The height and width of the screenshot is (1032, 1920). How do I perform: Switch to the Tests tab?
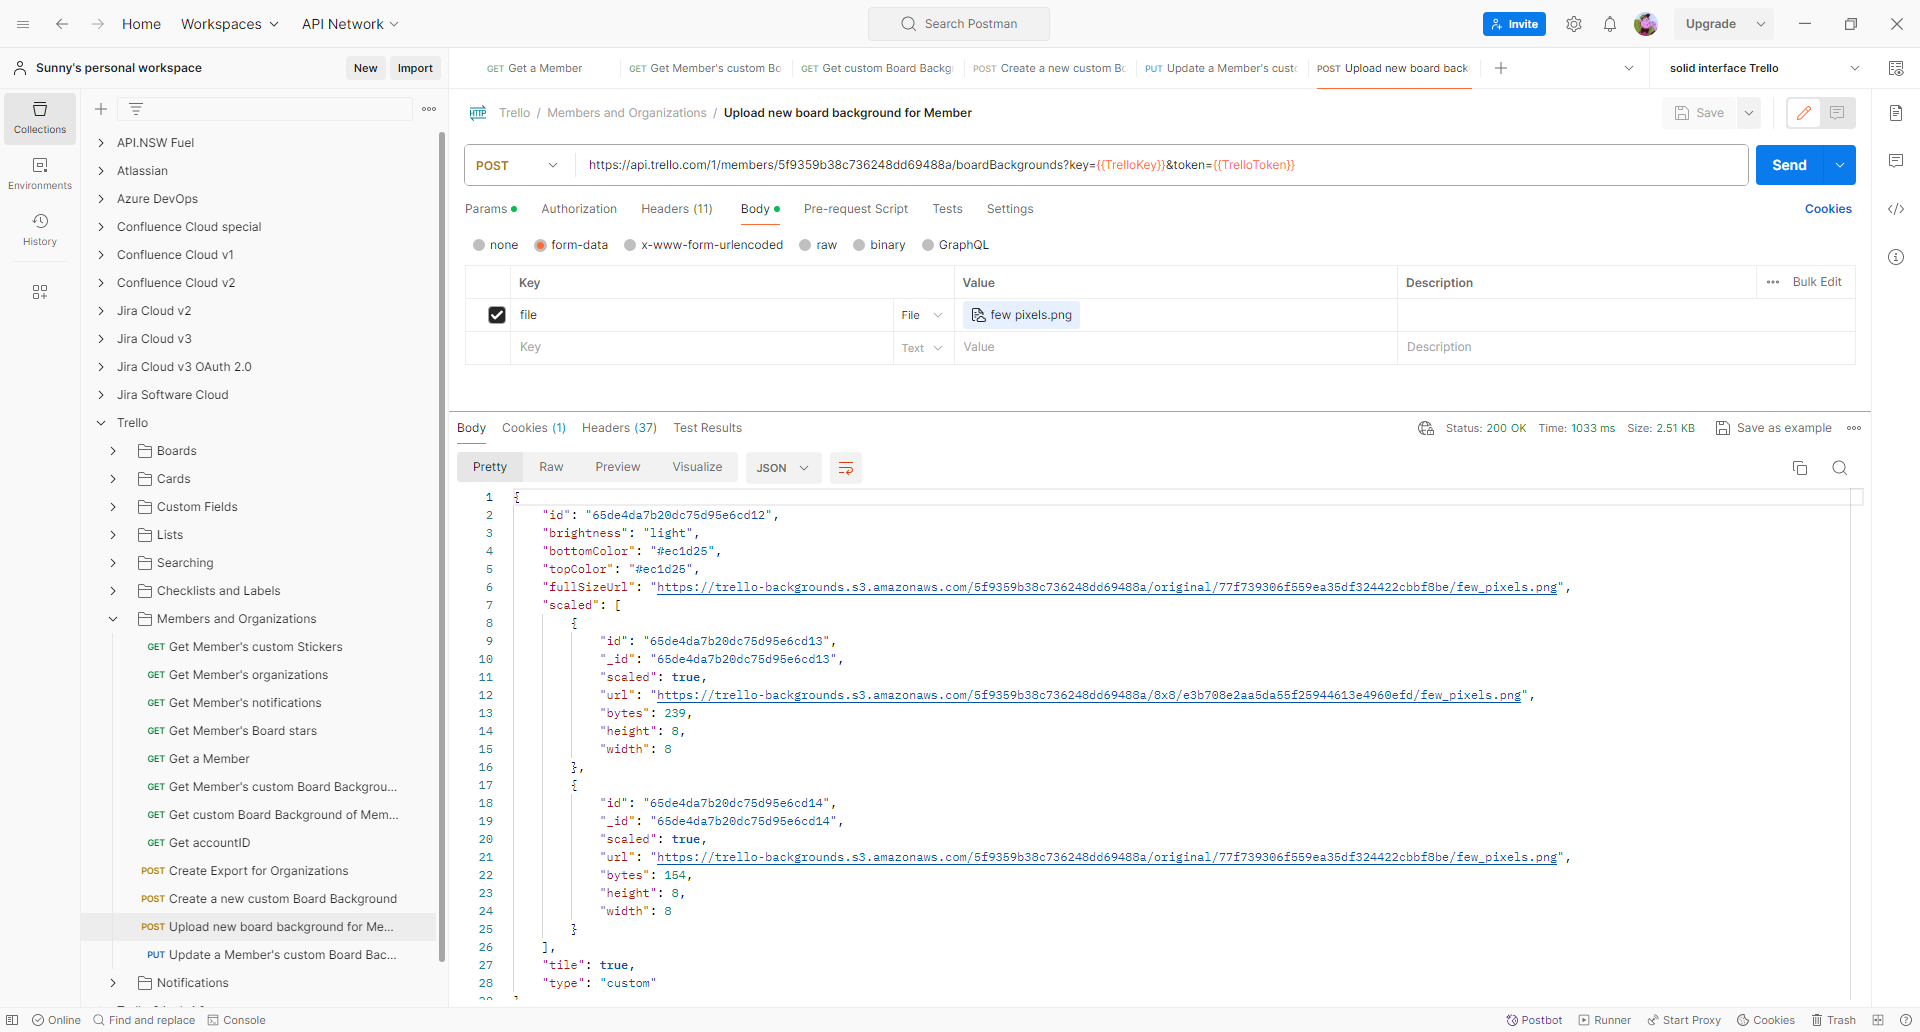tap(947, 209)
